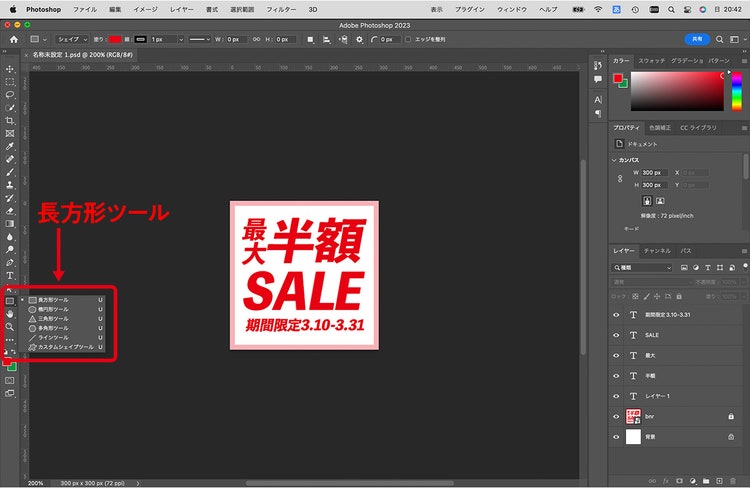Choose 三角形ツール from the flyout
The height and width of the screenshot is (488, 750).
66,319
